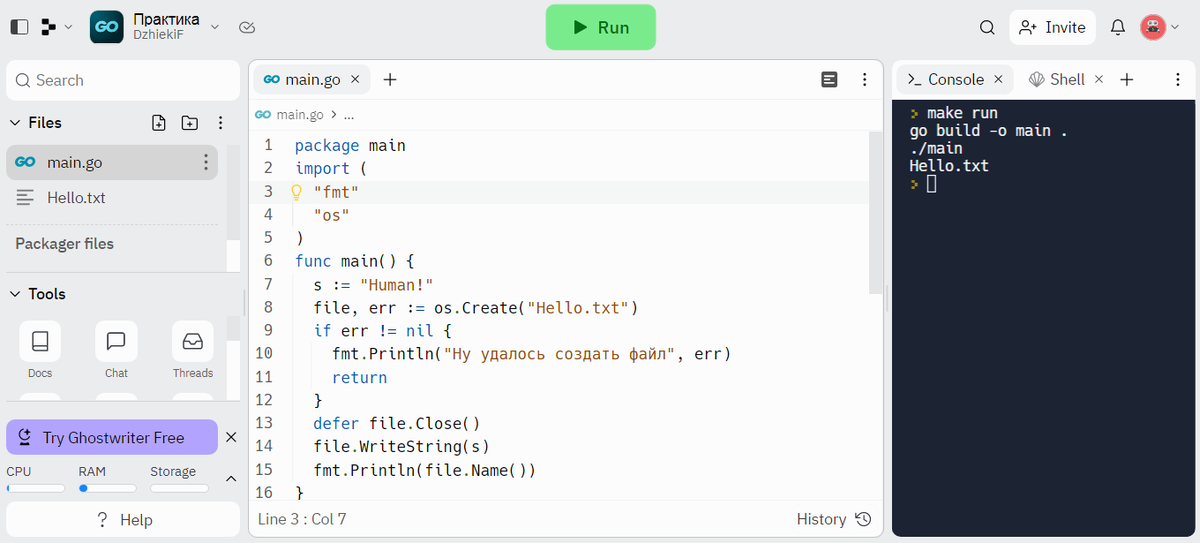The width and height of the screenshot is (1200, 543).
Task: Click the CPU usage bar
Action: pyautogui.click(x=36, y=489)
